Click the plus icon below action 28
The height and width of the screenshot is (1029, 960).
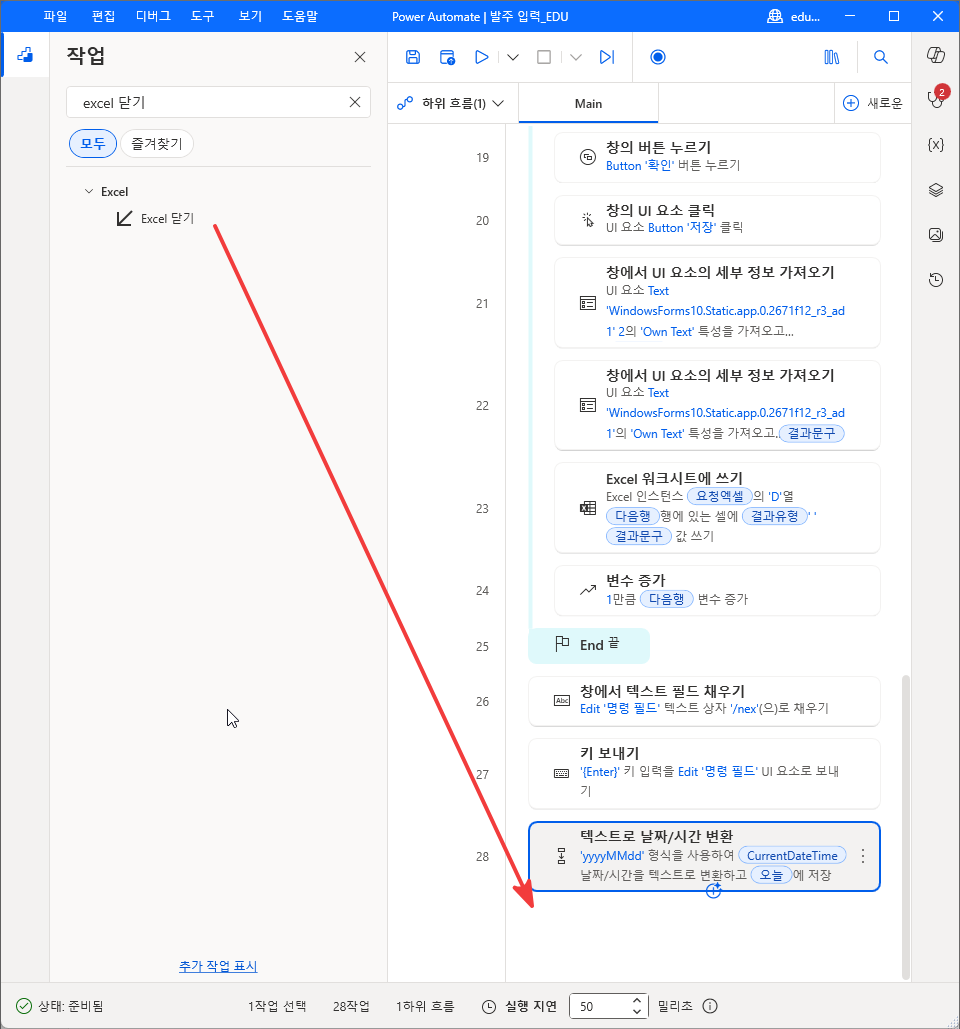coord(713,891)
